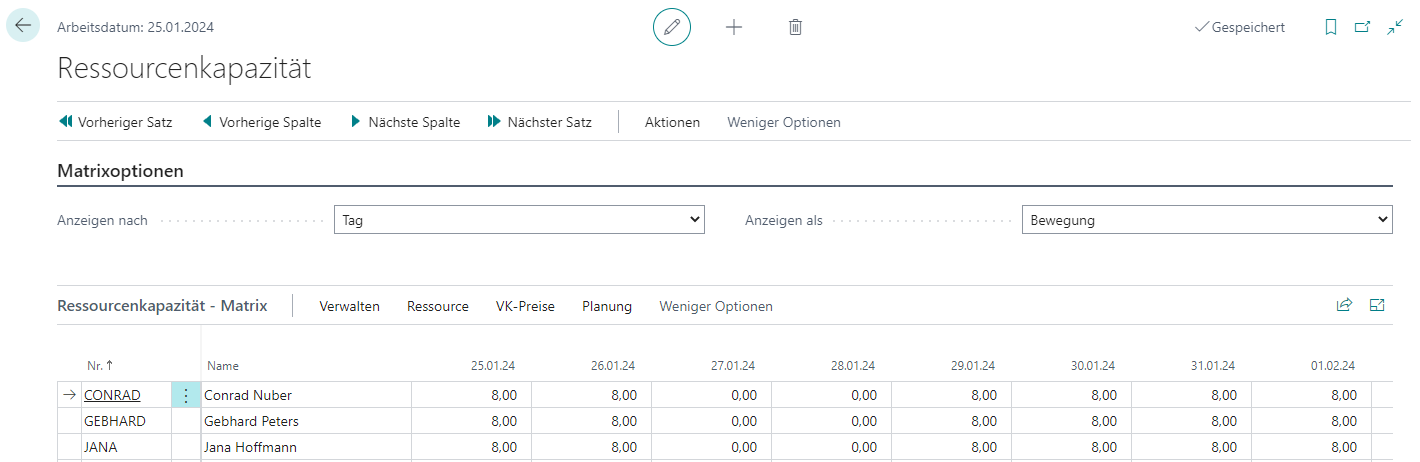1420x462 pixels.
Task: Go to Nächster Satz
Action: pyautogui.click(x=540, y=122)
